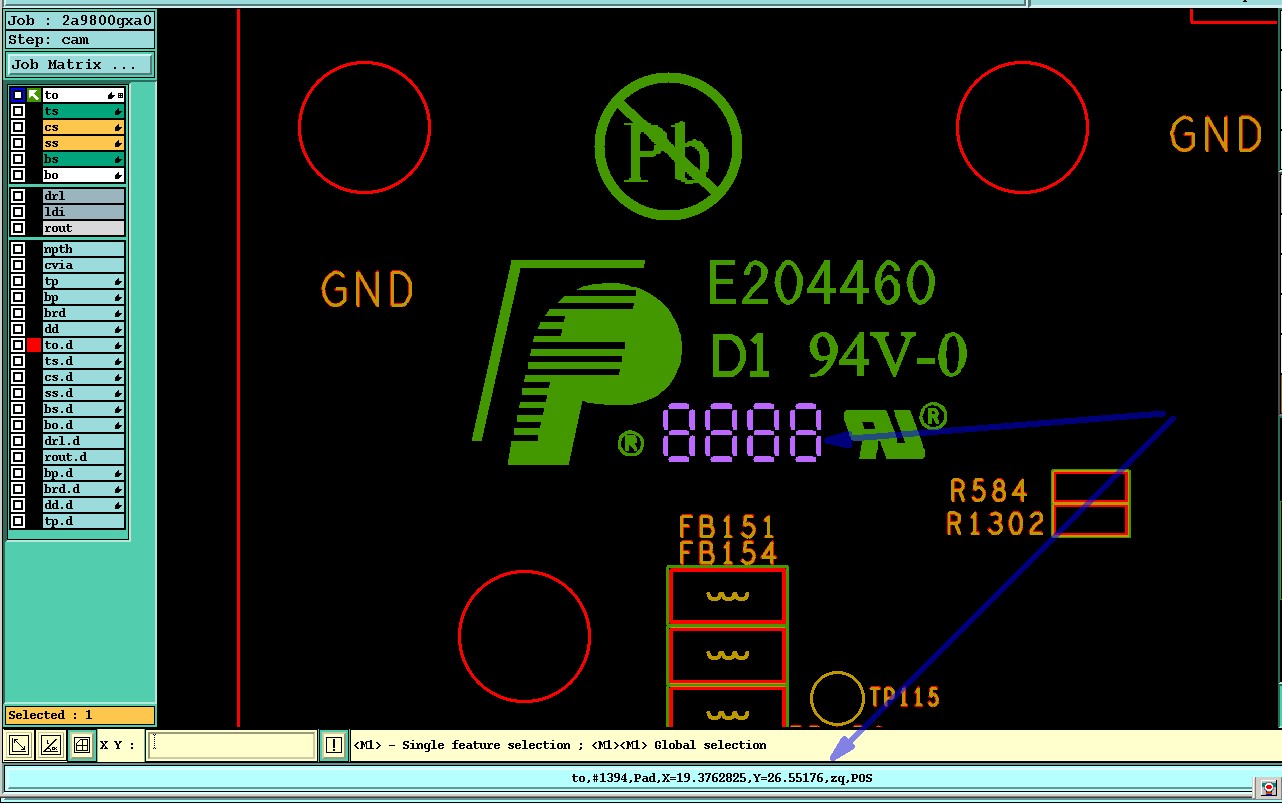Click the green arrow work-layer icon on 'to' row
The width and height of the screenshot is (1282, 804).
pos(34,95)
